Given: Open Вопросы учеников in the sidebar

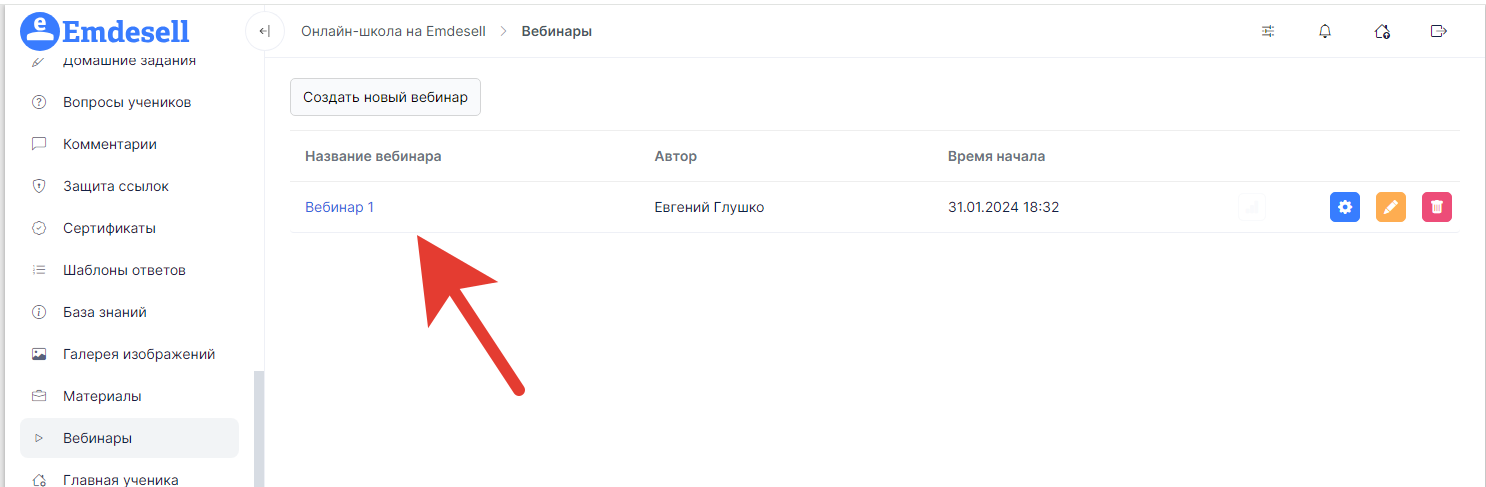Looking at the screenshot, I should click(x=127, y=102).
